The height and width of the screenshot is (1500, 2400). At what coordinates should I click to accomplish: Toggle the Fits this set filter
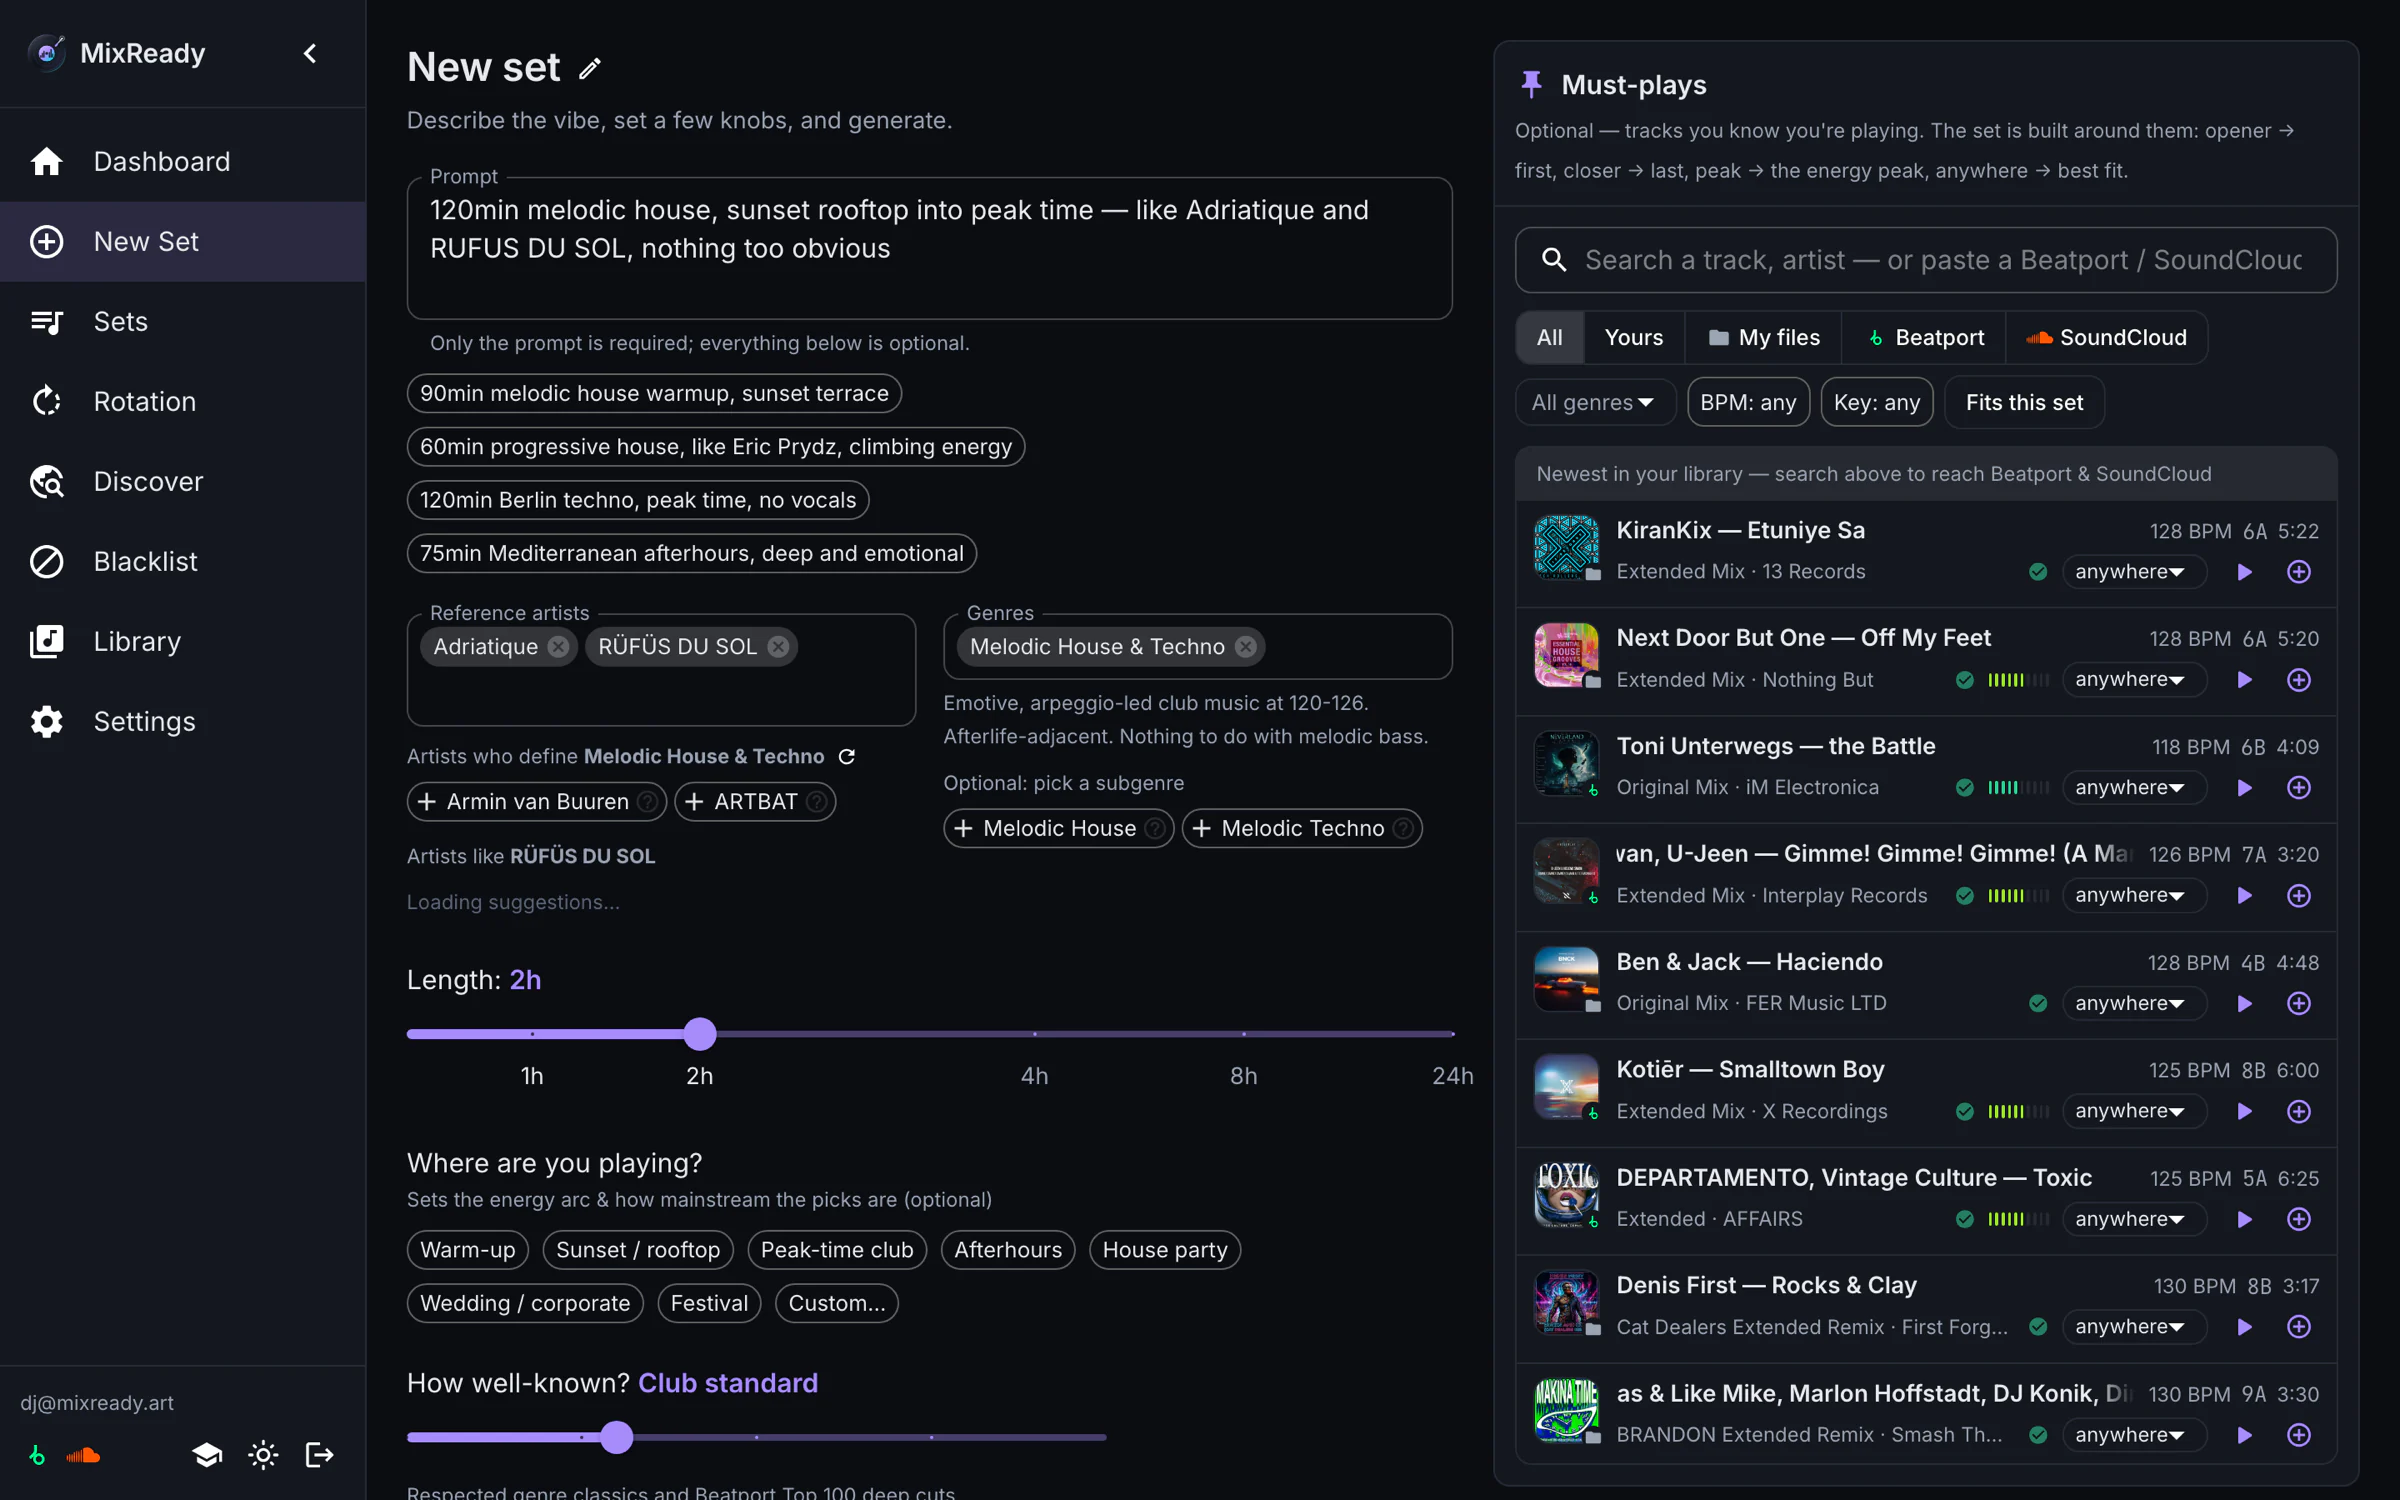2024,403
